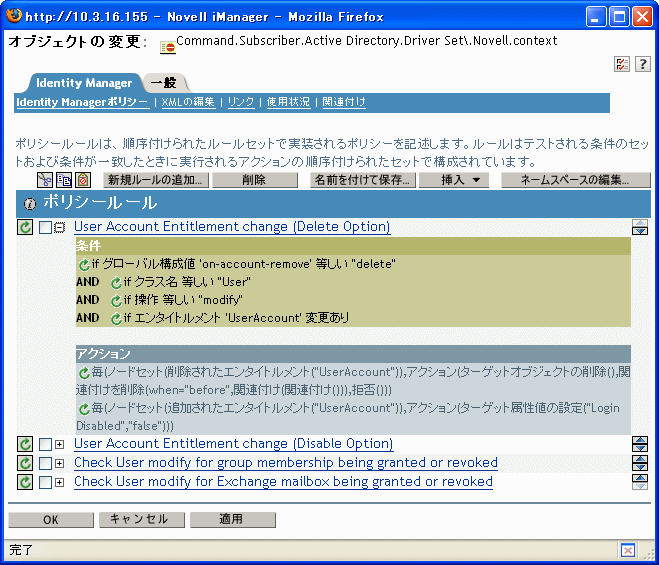Viewport: 659px width, 565px height.
Task: Move group membership rule up with arrow
Action: (x=640, y=459)
